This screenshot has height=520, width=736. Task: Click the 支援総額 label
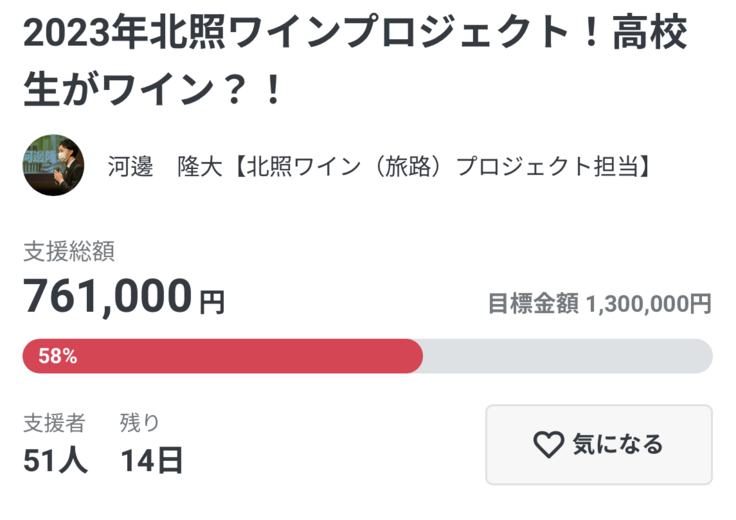pos(69,251)
